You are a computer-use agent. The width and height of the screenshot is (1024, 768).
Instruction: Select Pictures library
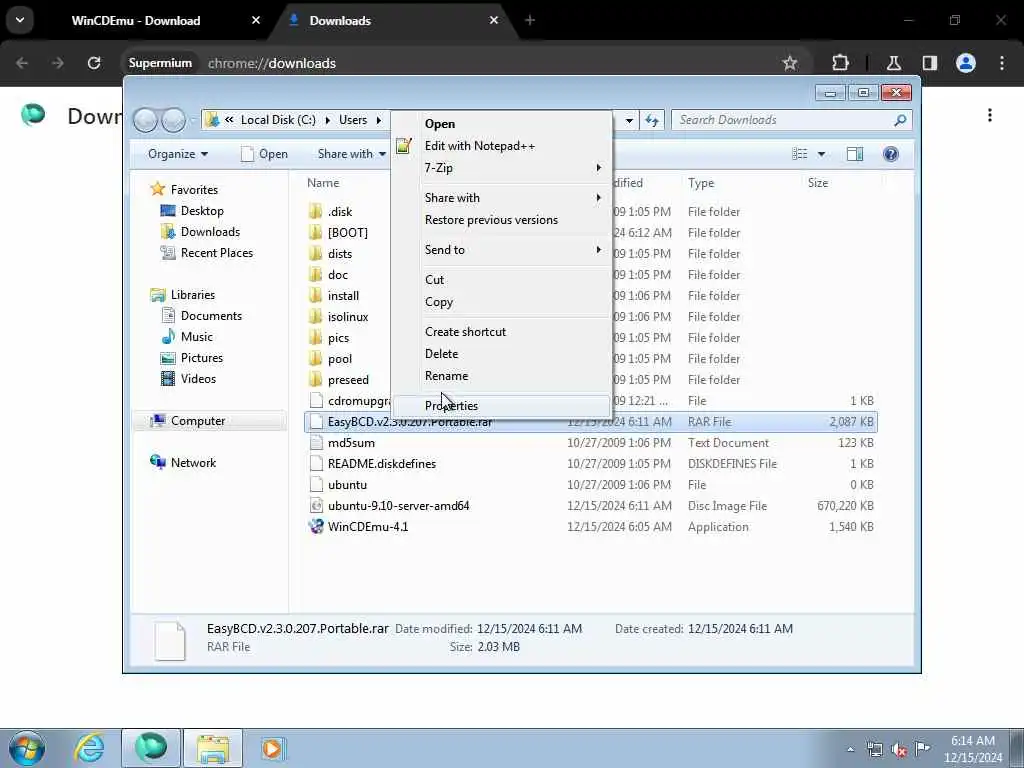pyautogui.click(x=192, y=357)
